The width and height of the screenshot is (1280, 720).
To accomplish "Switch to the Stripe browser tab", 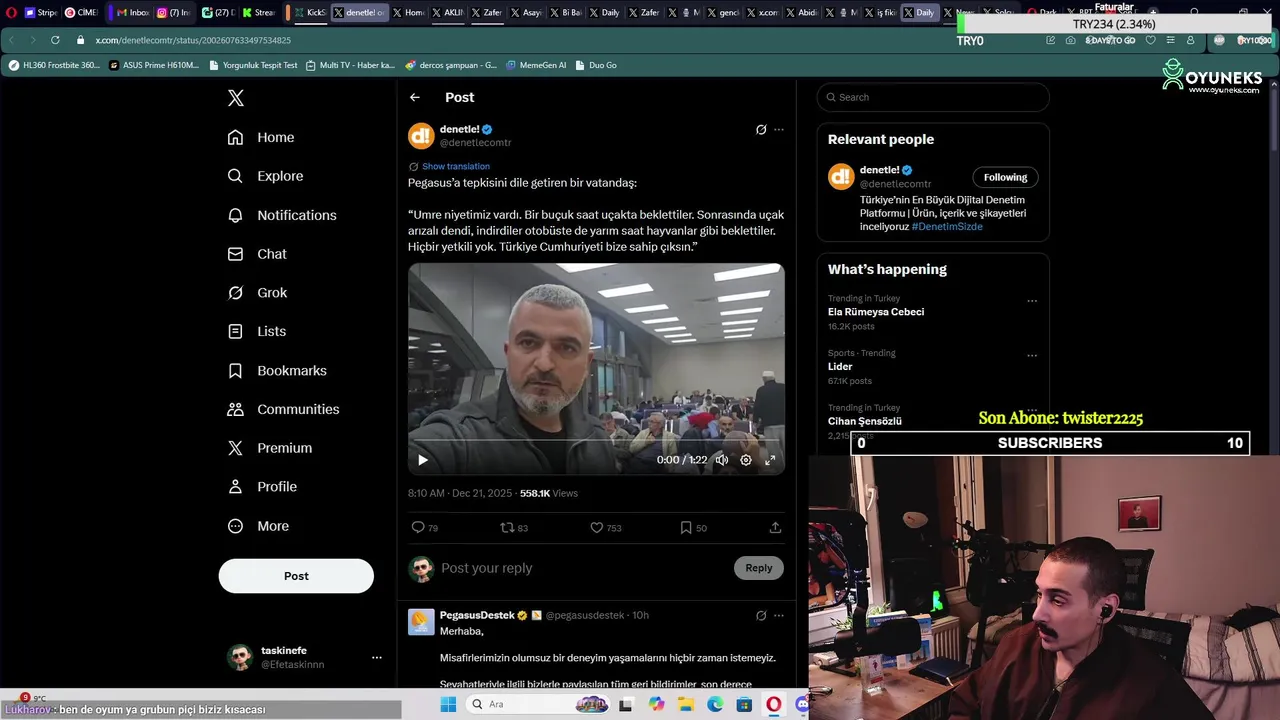I will (x=40, y=13).
